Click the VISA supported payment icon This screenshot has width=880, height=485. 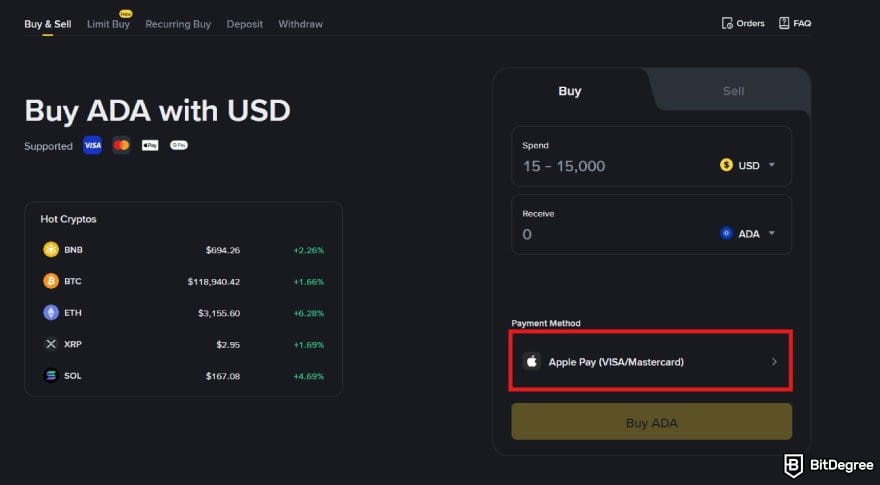click(x=93, y=145)
